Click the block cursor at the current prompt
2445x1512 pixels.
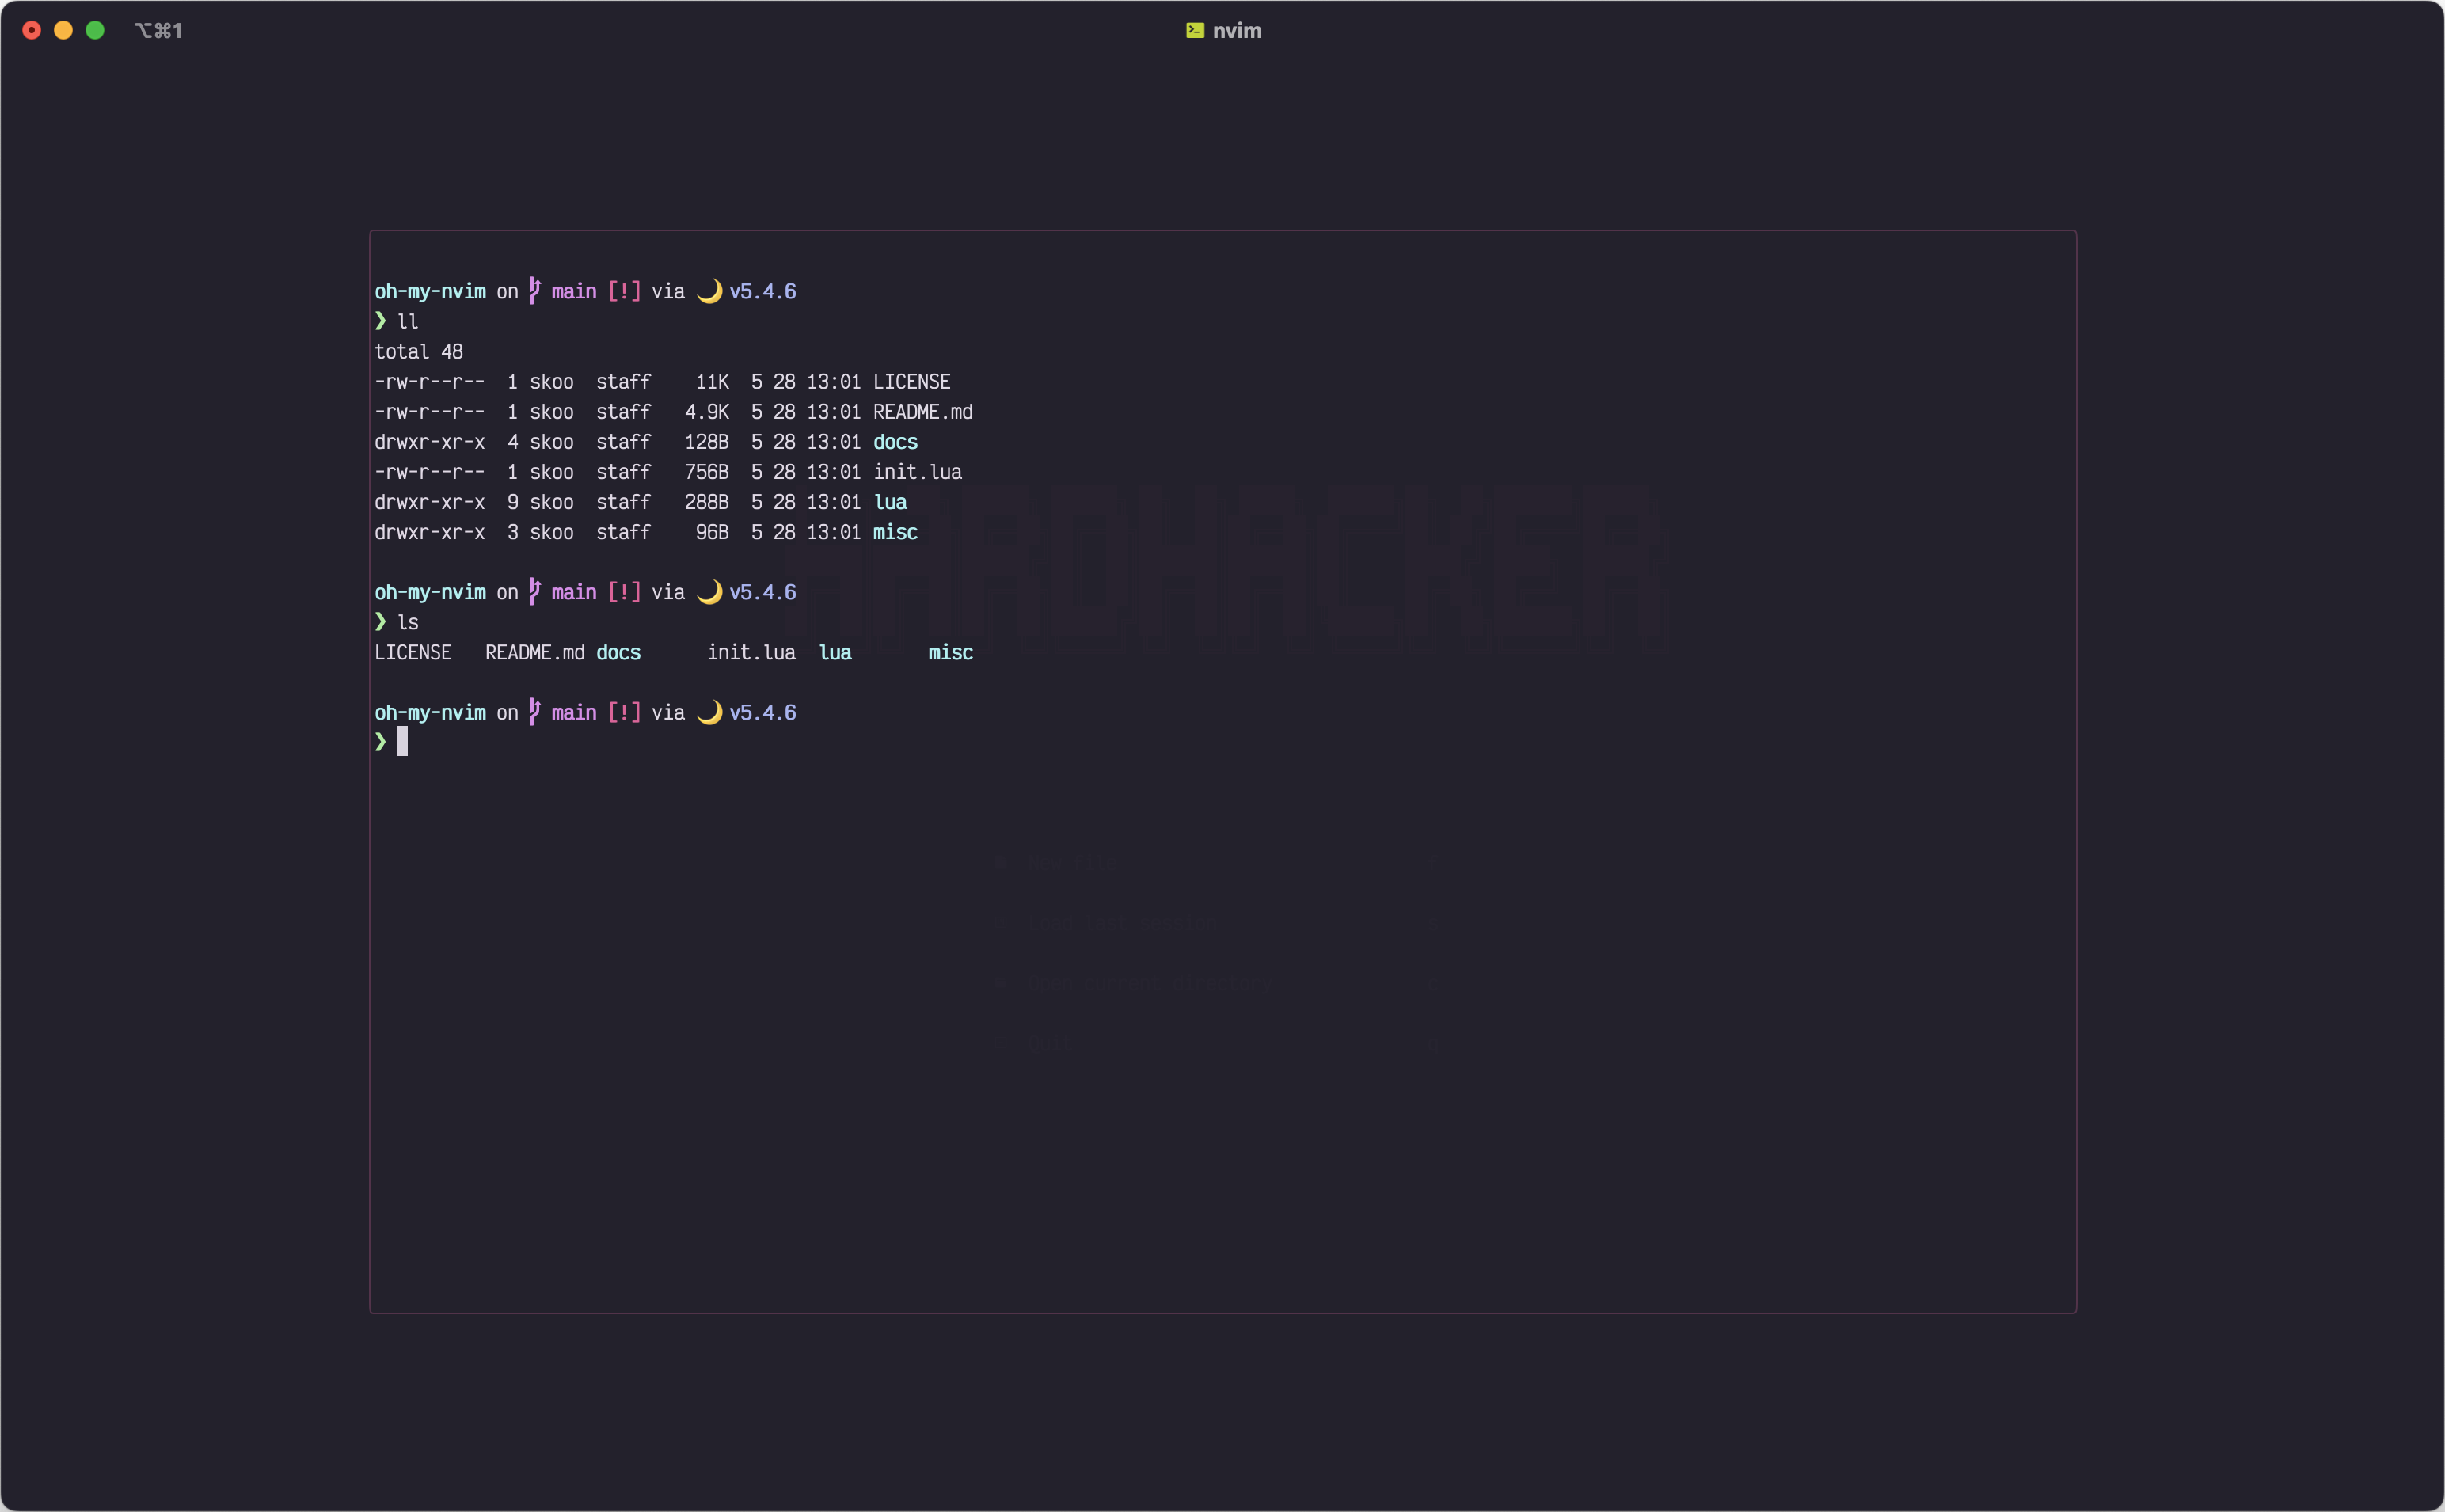(x=402, y=742)
